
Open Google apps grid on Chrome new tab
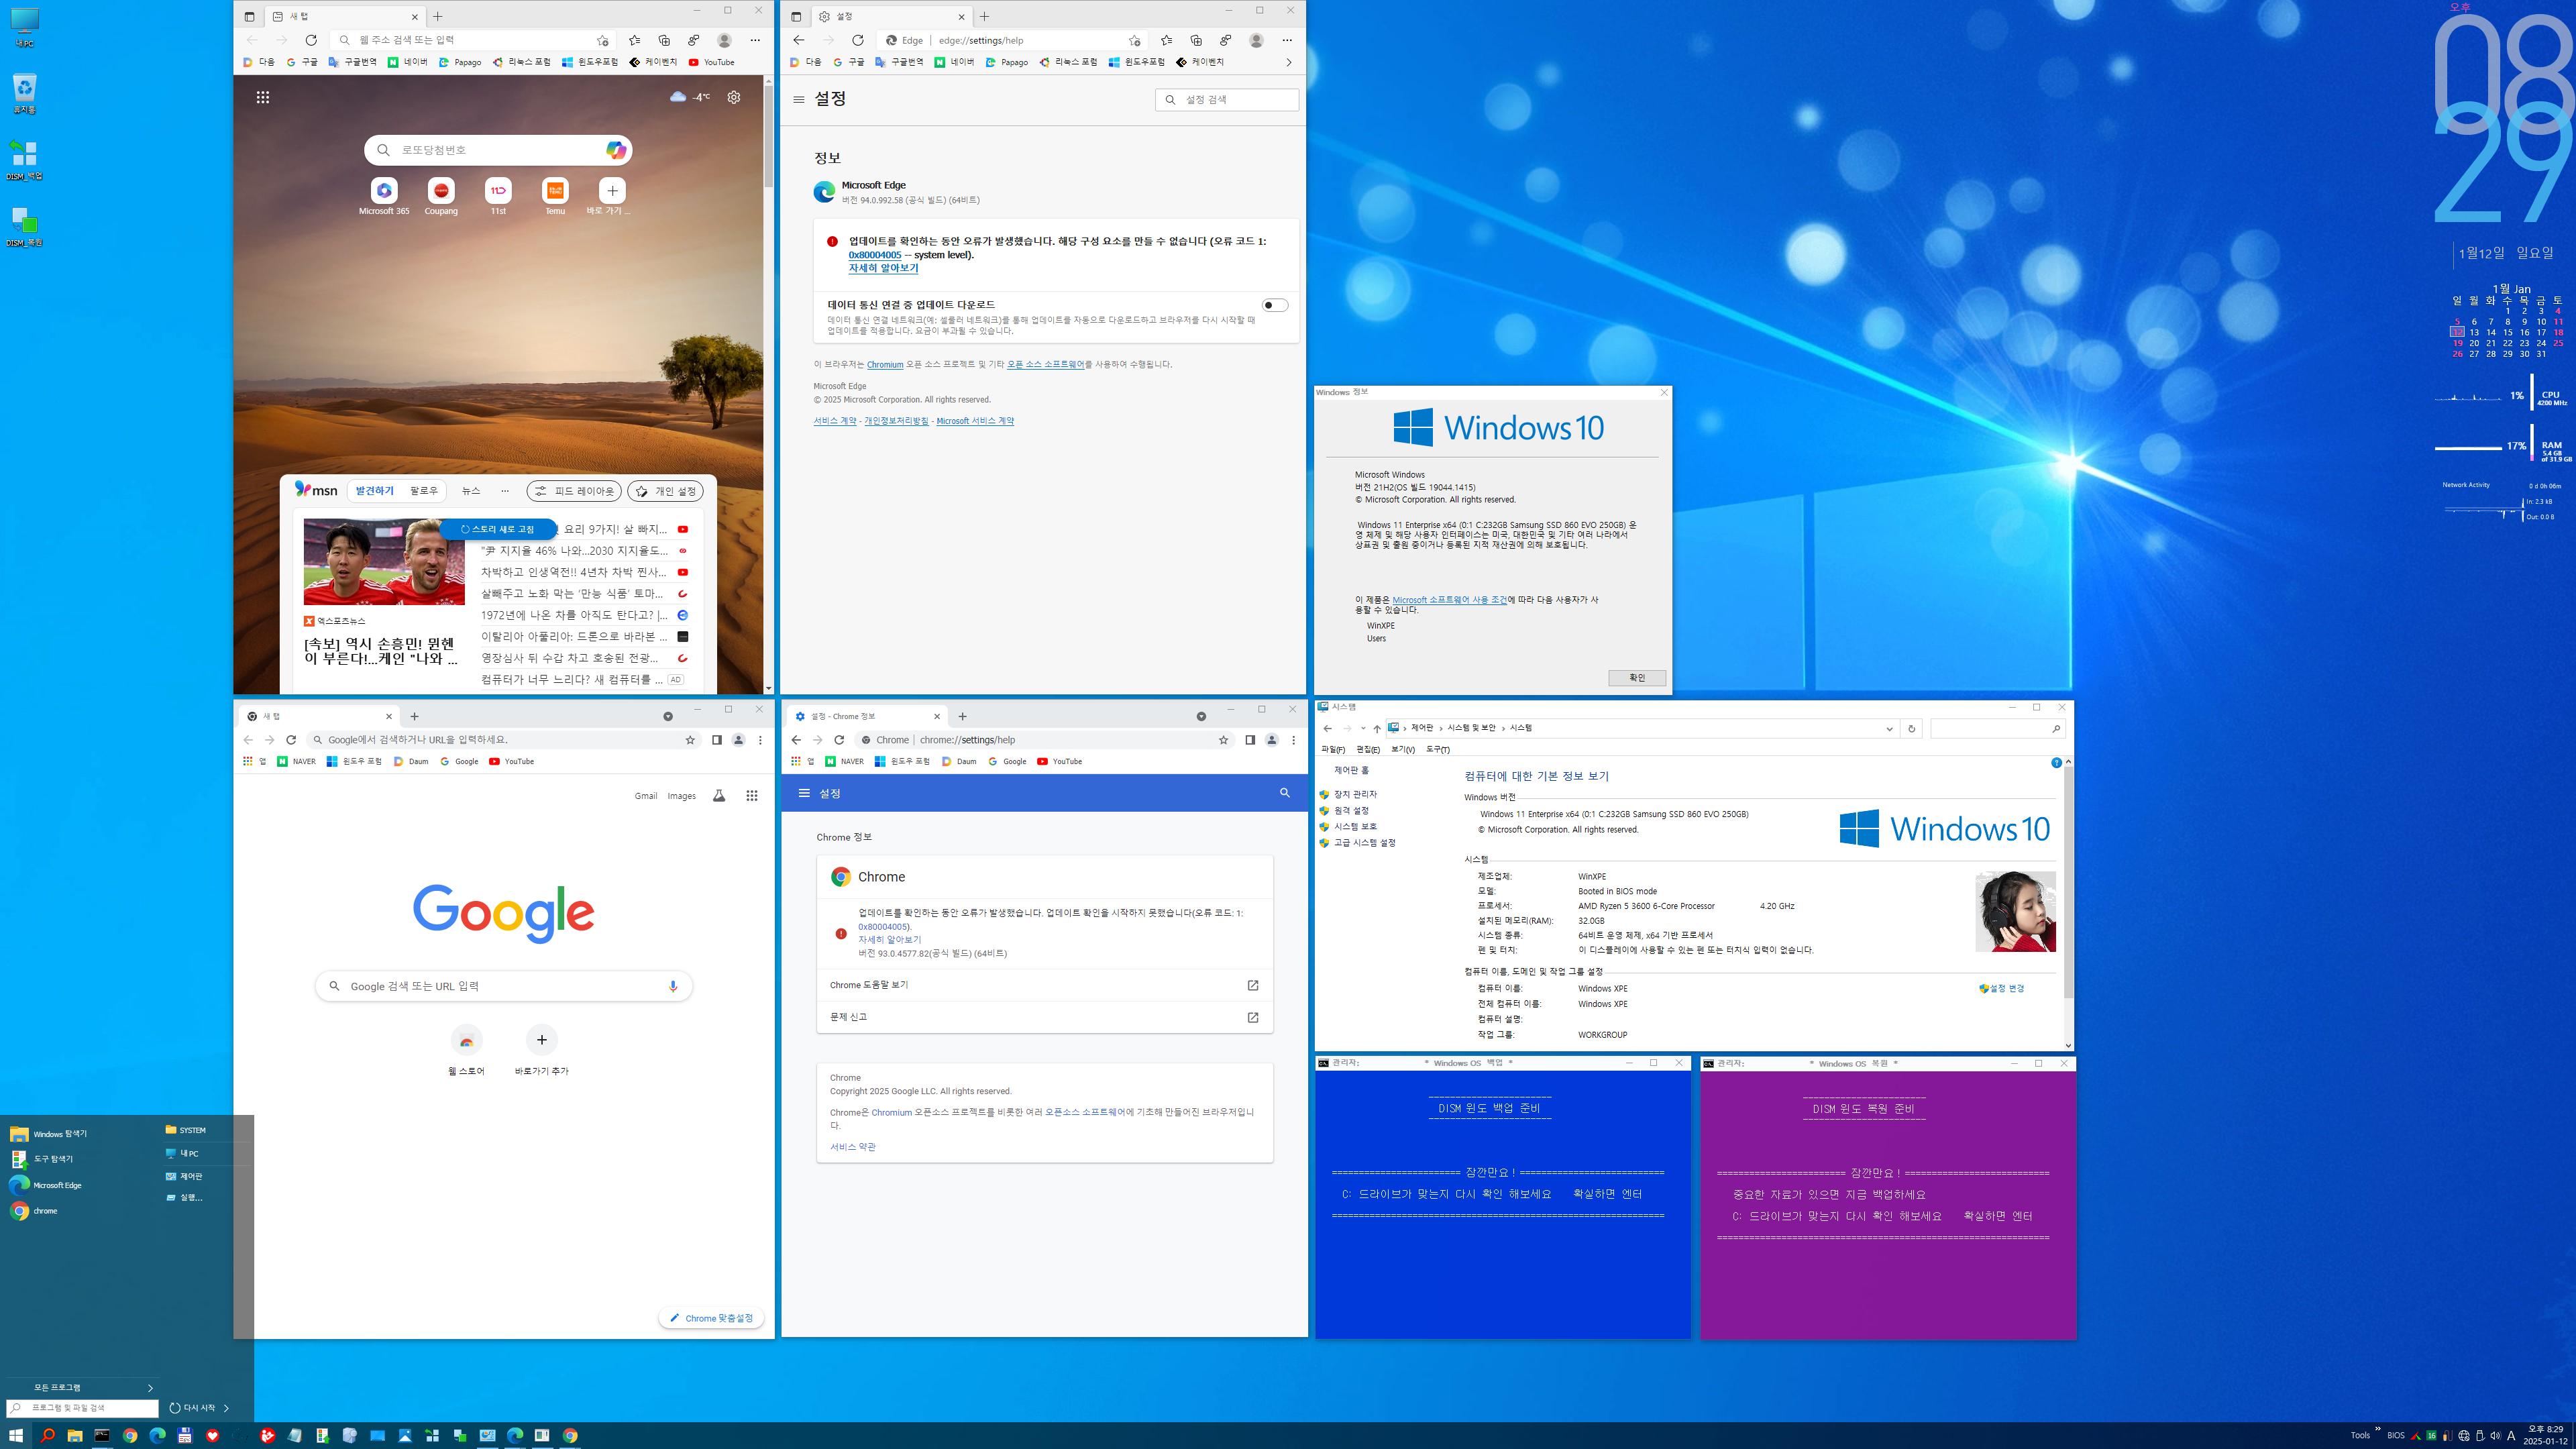[751, 796]
